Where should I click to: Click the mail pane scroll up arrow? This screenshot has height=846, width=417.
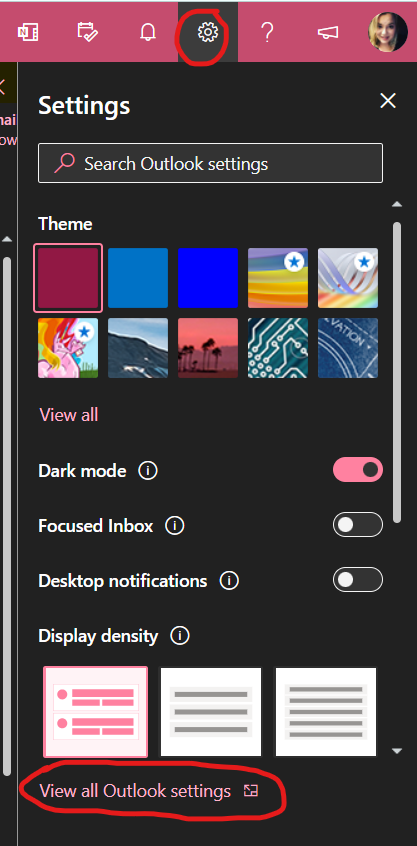point(7,238)
